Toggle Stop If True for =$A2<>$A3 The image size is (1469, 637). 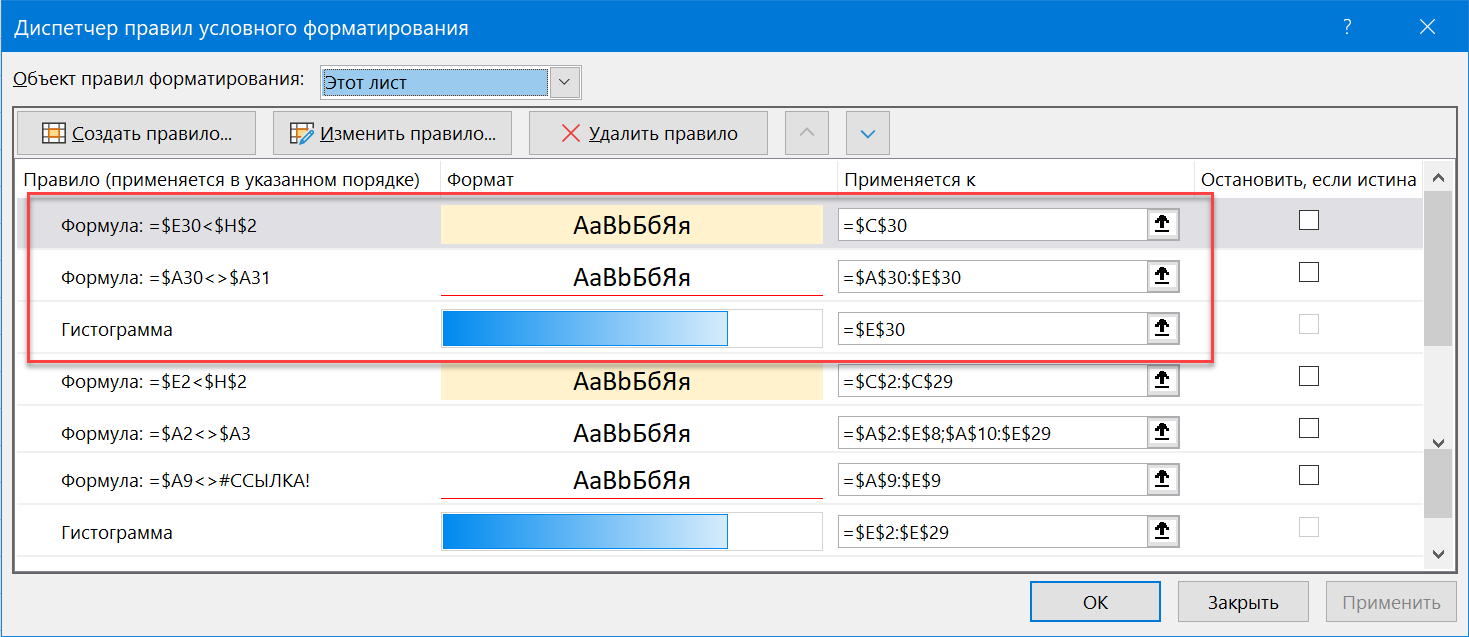click(1308, 428)
